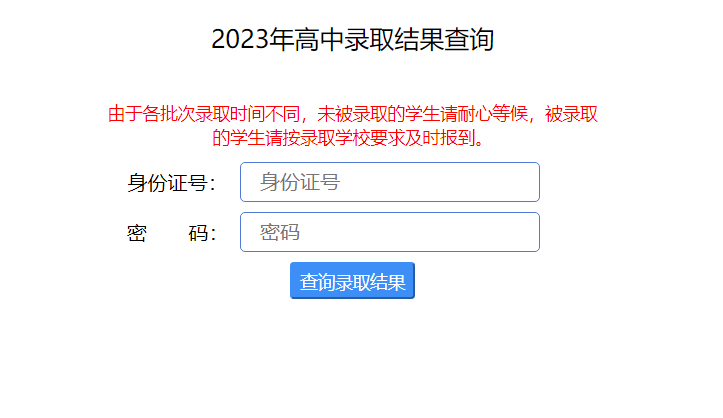Click the 身份证号 input field
This screenshot has height=418, width=723.
coord(390,182)
